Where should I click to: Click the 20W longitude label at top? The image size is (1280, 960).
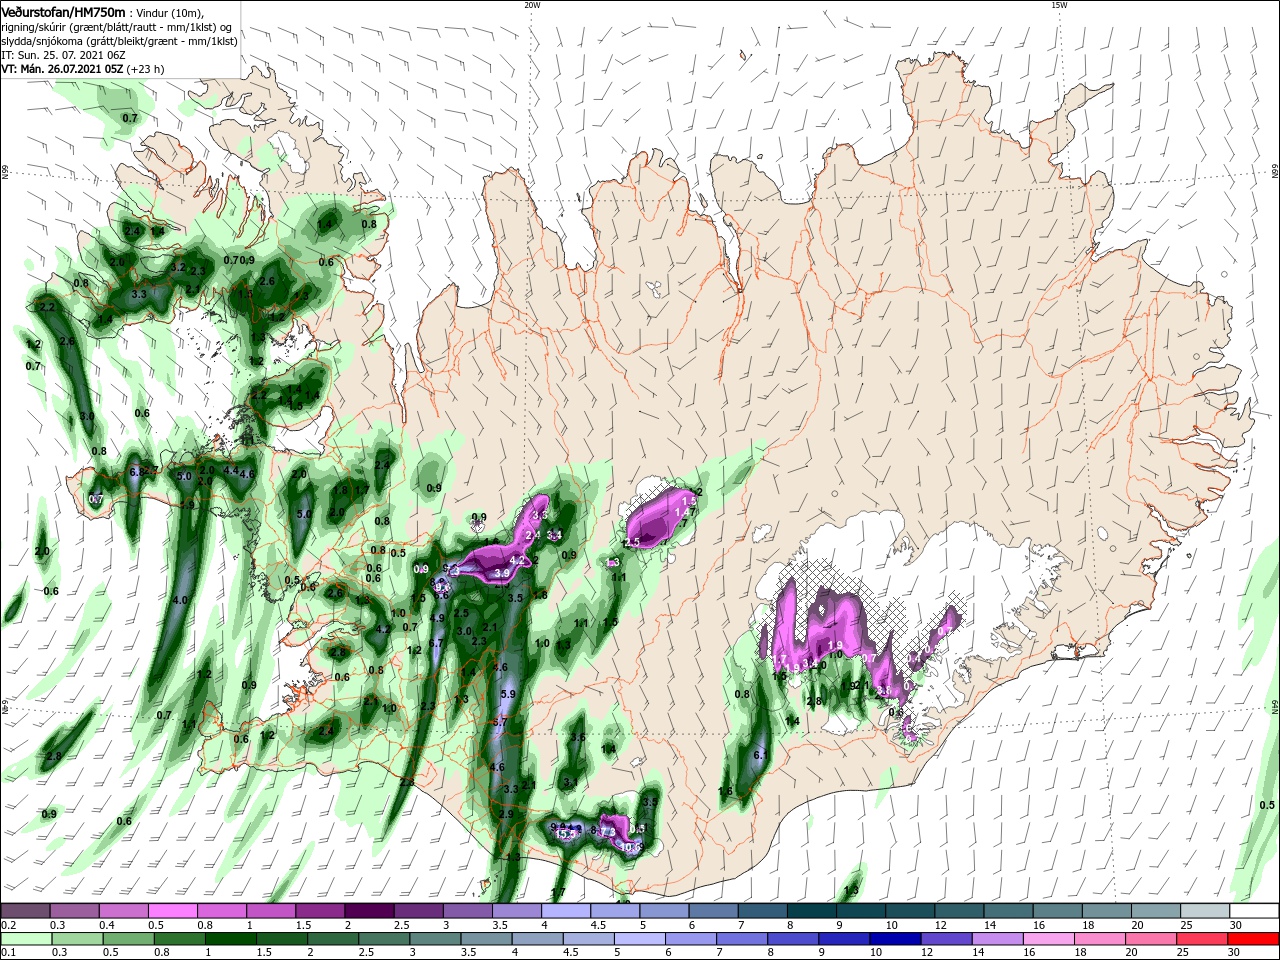pos(532,5)
